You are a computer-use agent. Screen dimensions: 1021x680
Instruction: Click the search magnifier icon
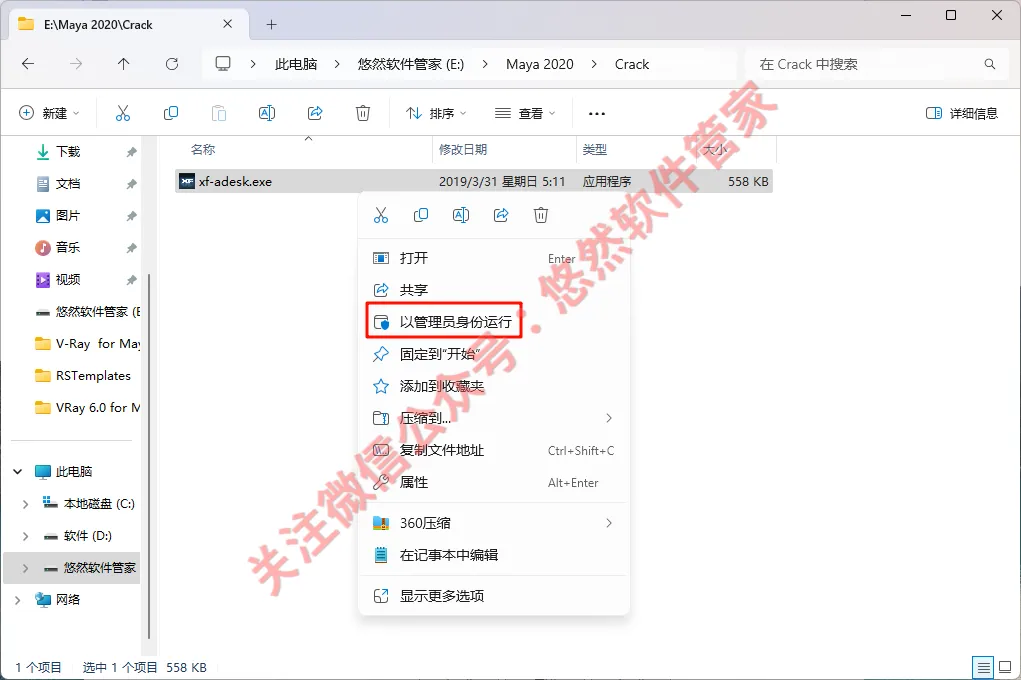(990, 64)
